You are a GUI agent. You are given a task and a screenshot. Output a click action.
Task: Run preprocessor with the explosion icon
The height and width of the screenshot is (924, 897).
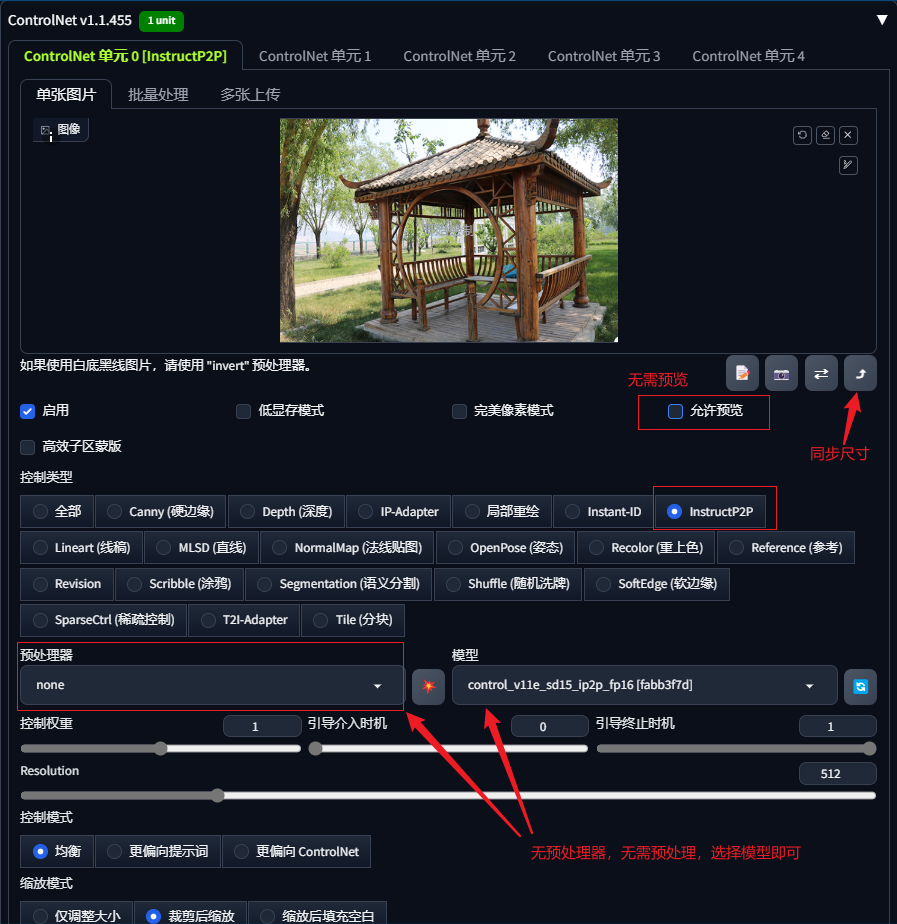(428, 687)
